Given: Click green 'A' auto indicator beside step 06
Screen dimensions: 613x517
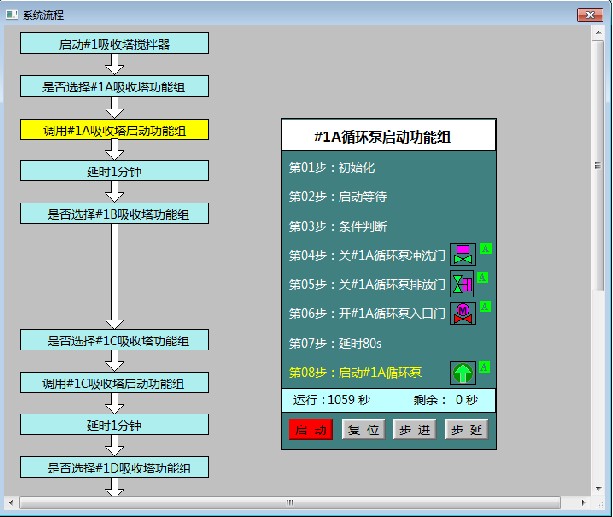Looking at the screenshot, I should pos(484,307).
